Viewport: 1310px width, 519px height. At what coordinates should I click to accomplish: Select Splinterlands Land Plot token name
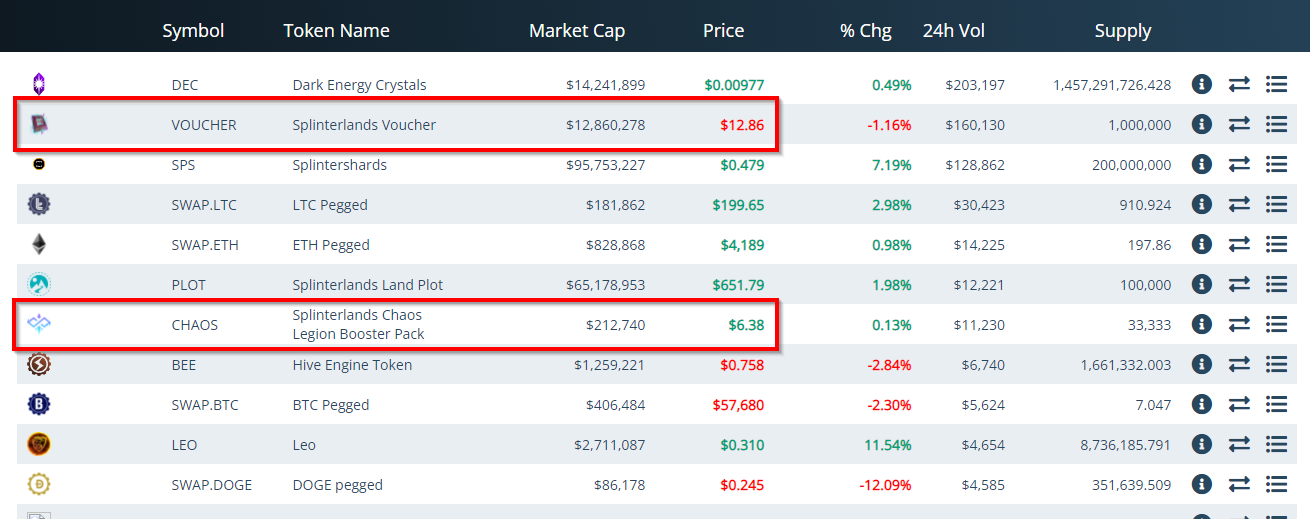[368, 285]
